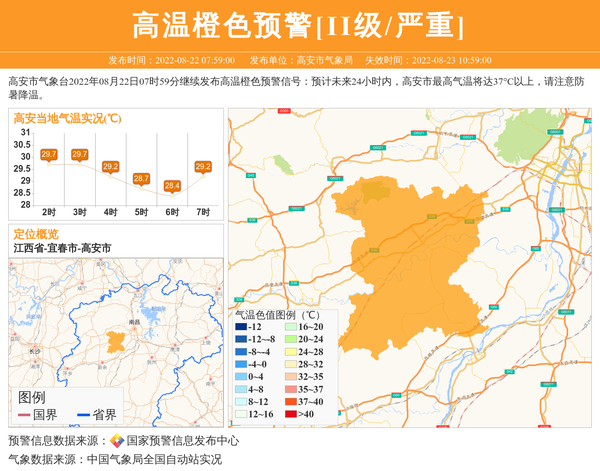Select the 29.7 temperature badge above 2时
The image size is (600, 471).
point(49,154)
